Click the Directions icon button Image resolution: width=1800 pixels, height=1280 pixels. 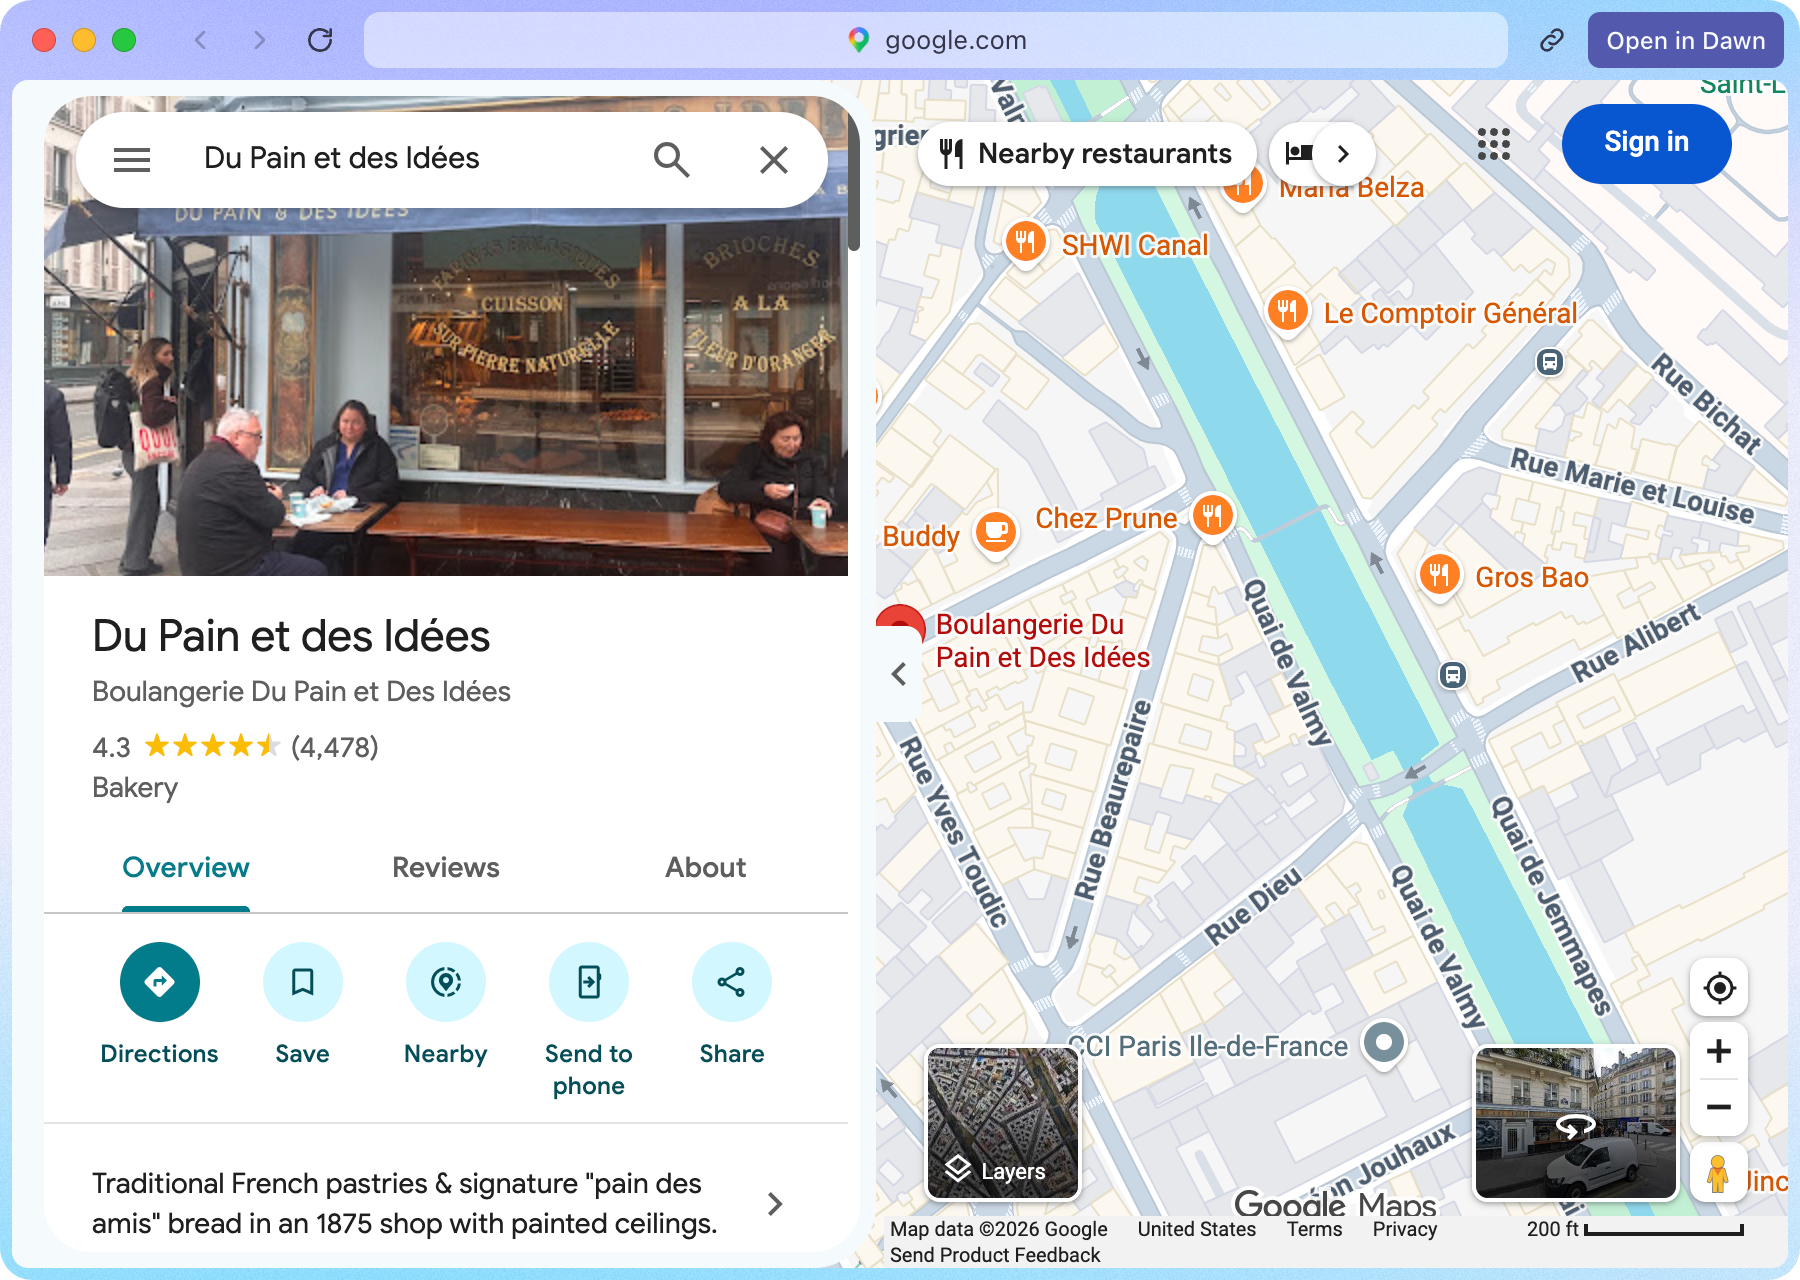pos(160,982)
